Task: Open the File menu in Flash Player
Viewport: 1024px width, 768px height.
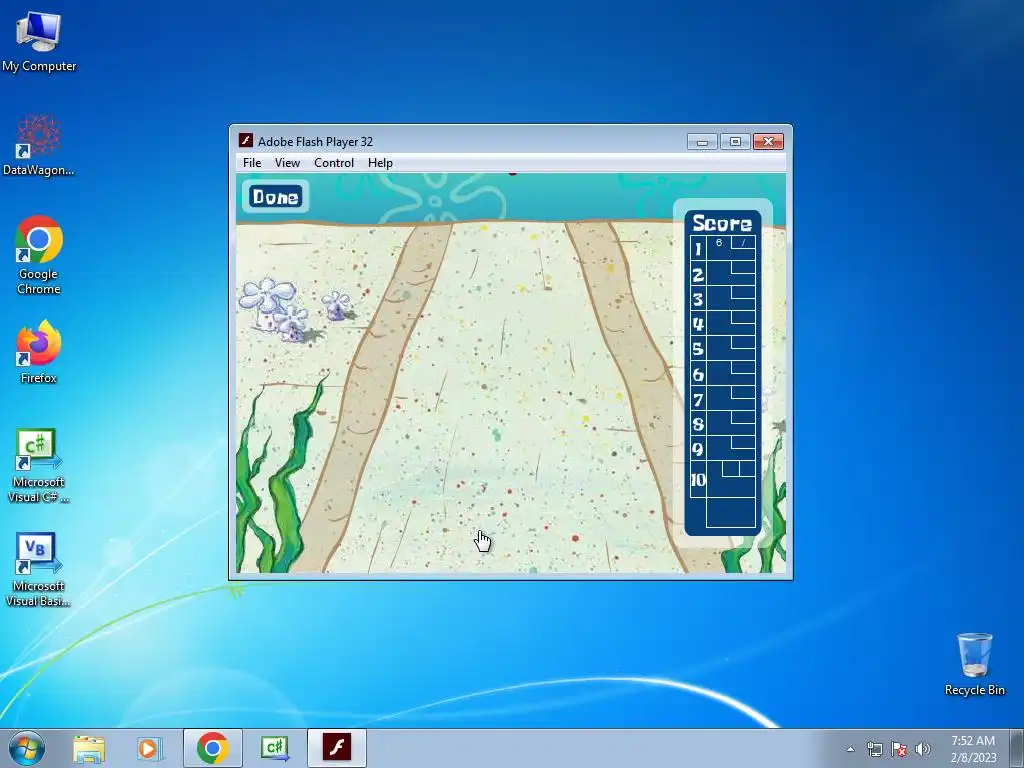Action: [251, 163]
